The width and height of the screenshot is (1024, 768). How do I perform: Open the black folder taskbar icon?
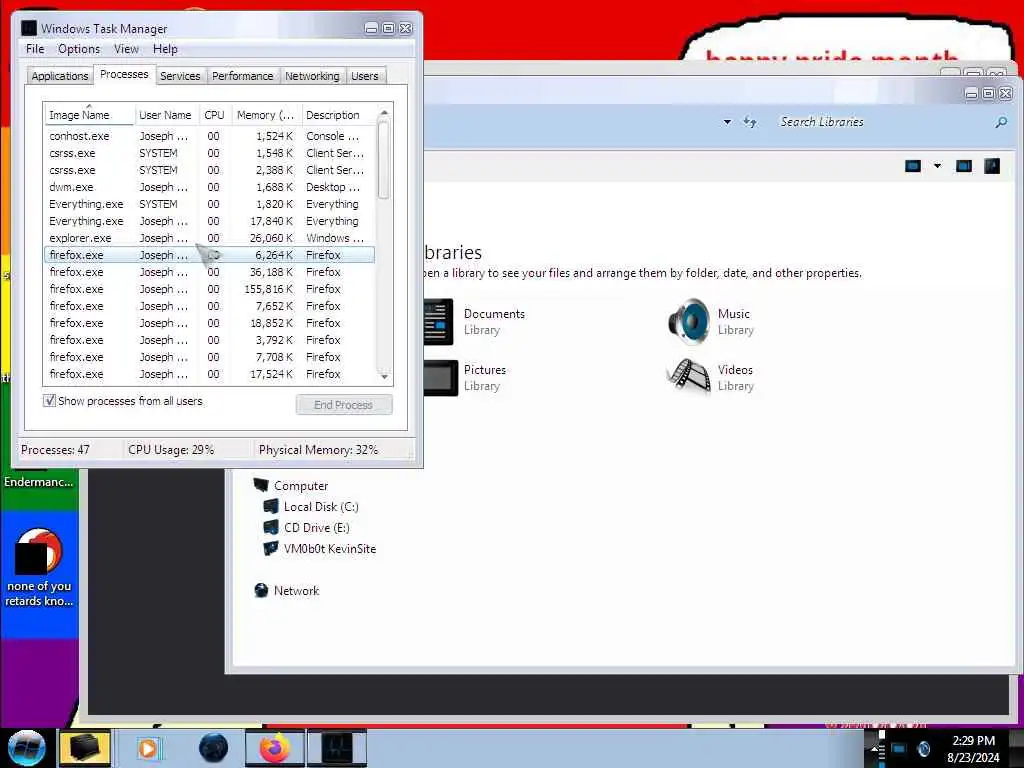(x=85, y=748)
